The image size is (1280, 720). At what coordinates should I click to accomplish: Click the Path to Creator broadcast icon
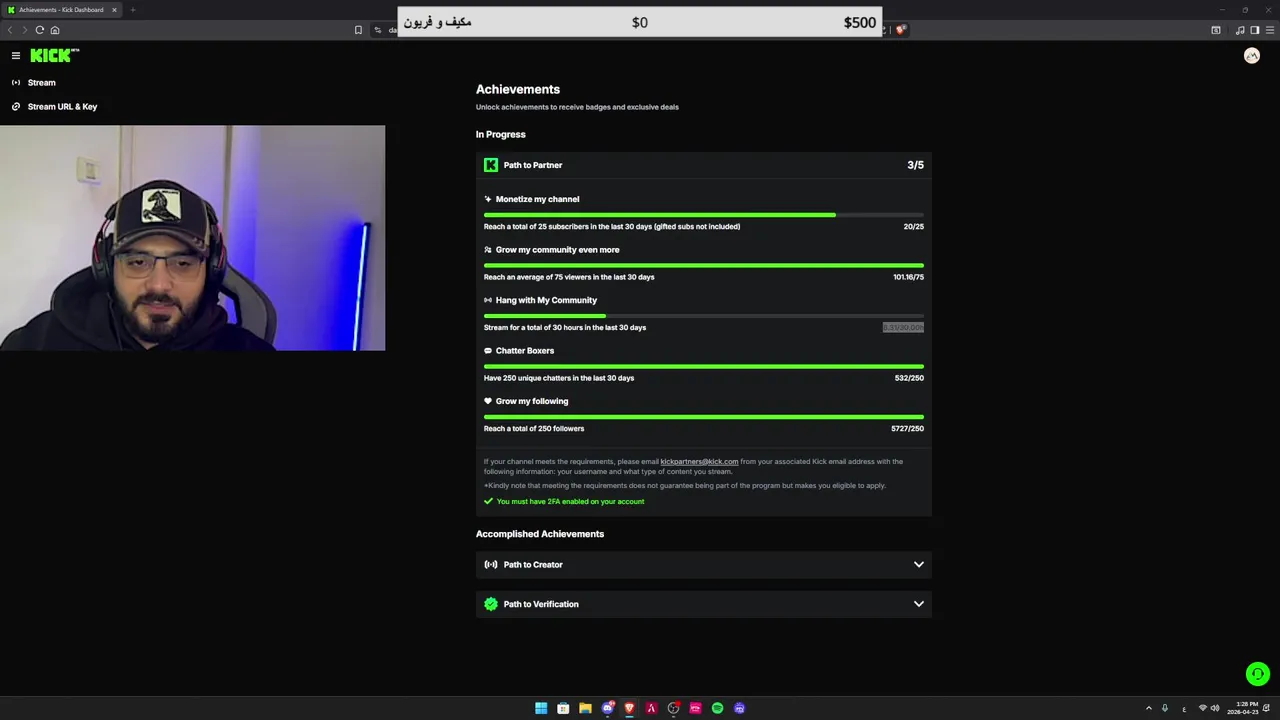point(491,565)
